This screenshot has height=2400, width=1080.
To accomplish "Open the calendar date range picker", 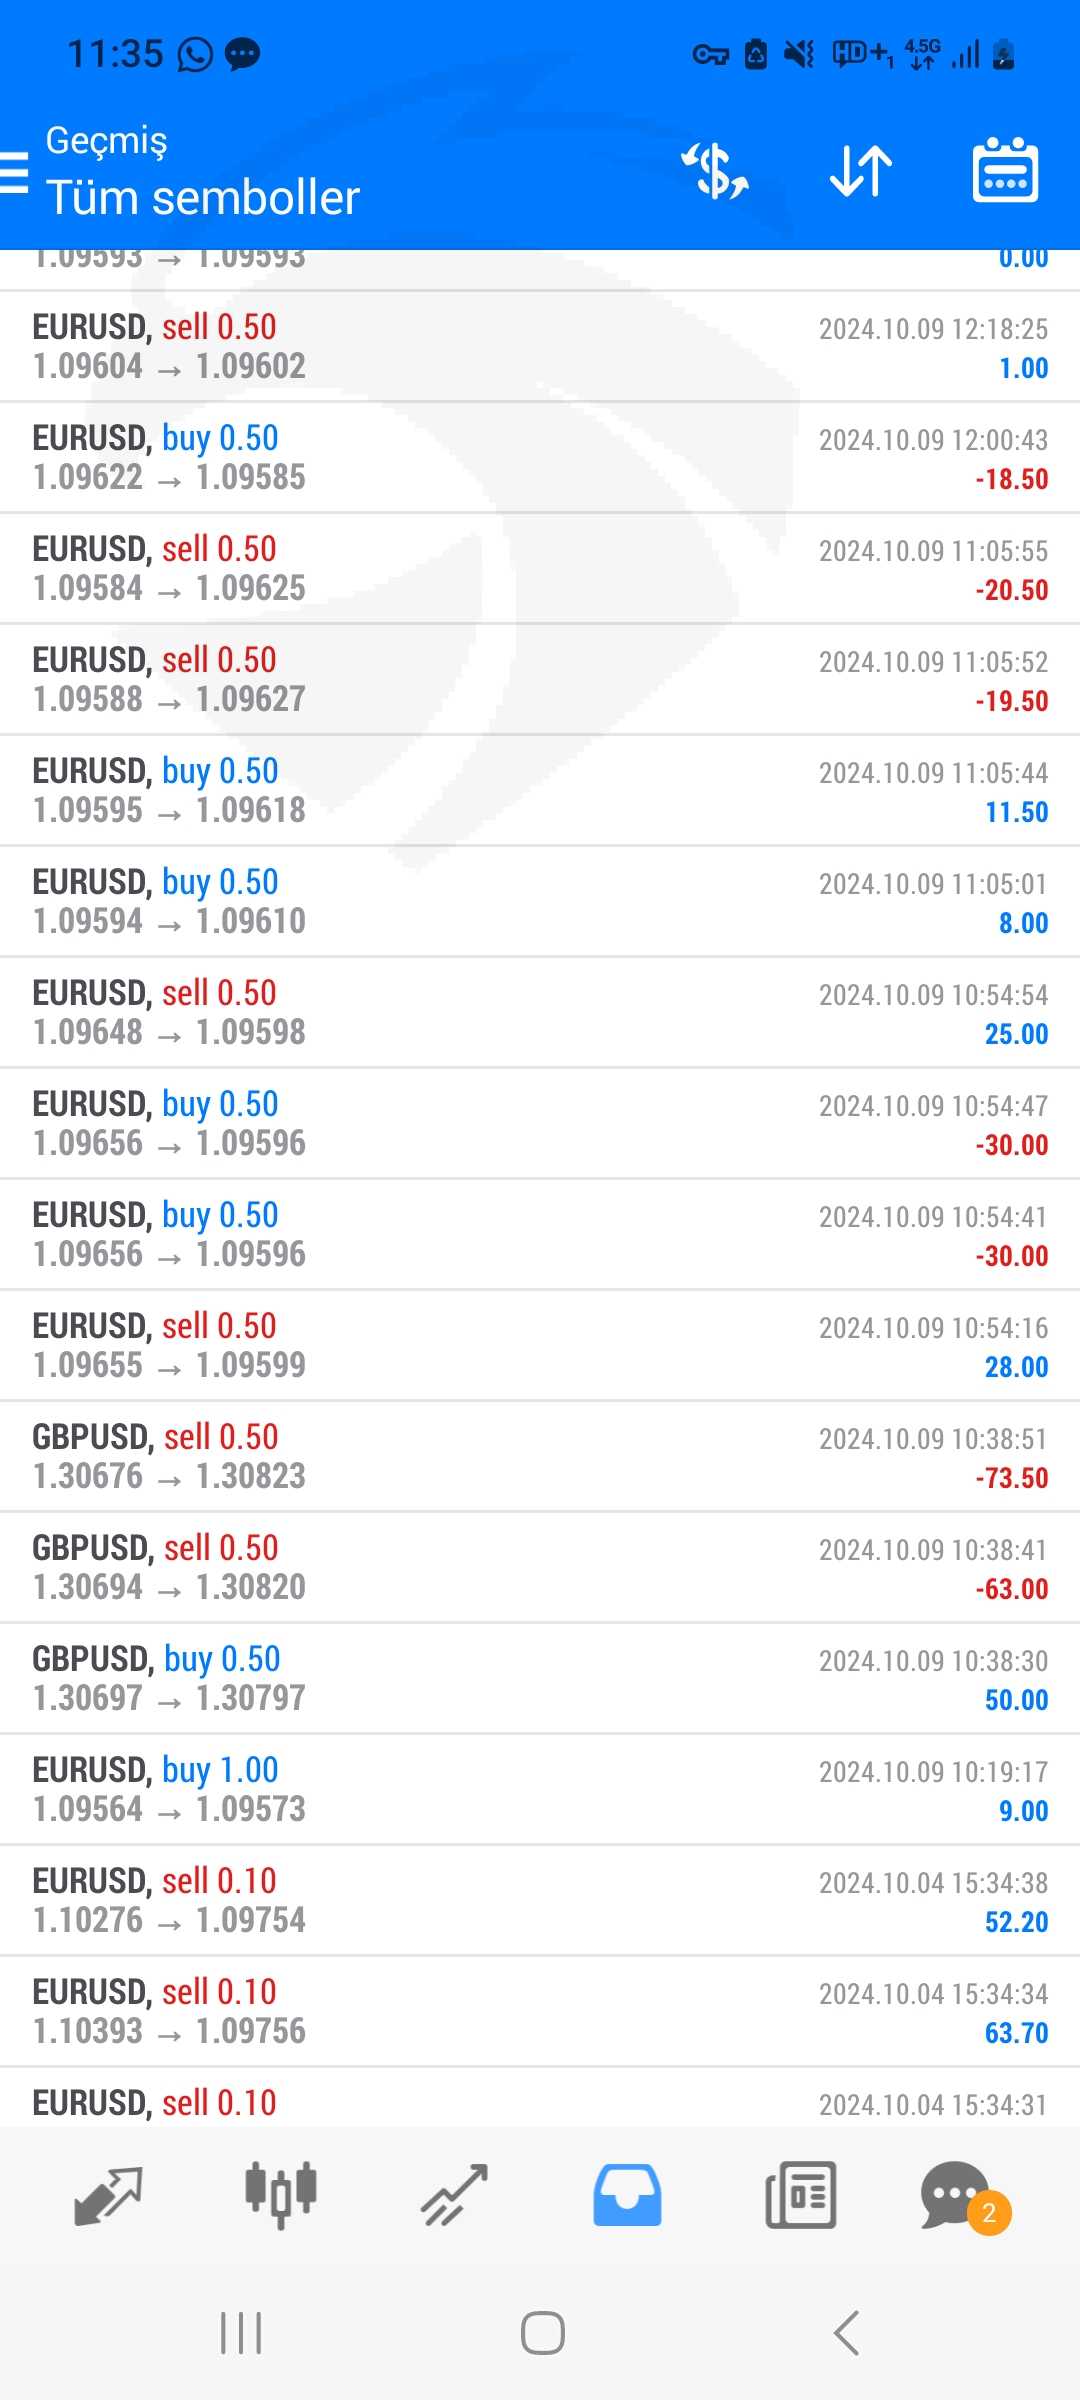I will coord(1005,171).
